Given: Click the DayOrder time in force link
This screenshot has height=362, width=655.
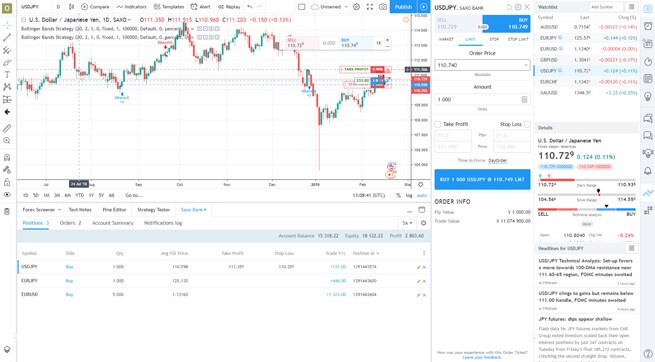Looking at the screenshot, I should [498, 161].
